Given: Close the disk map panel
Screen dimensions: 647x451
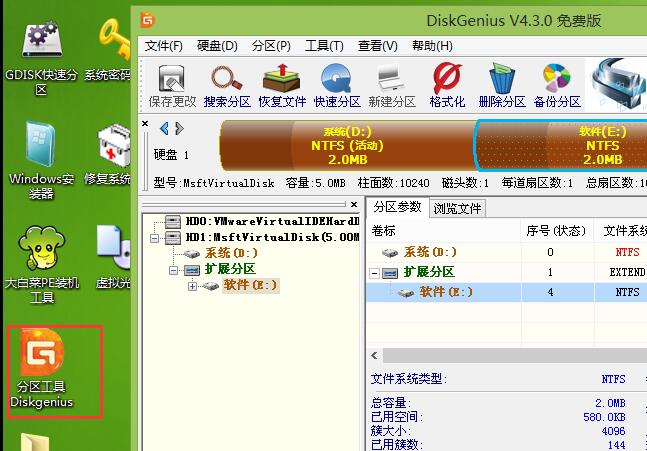Looking at the screenshot, I should 145,123.
